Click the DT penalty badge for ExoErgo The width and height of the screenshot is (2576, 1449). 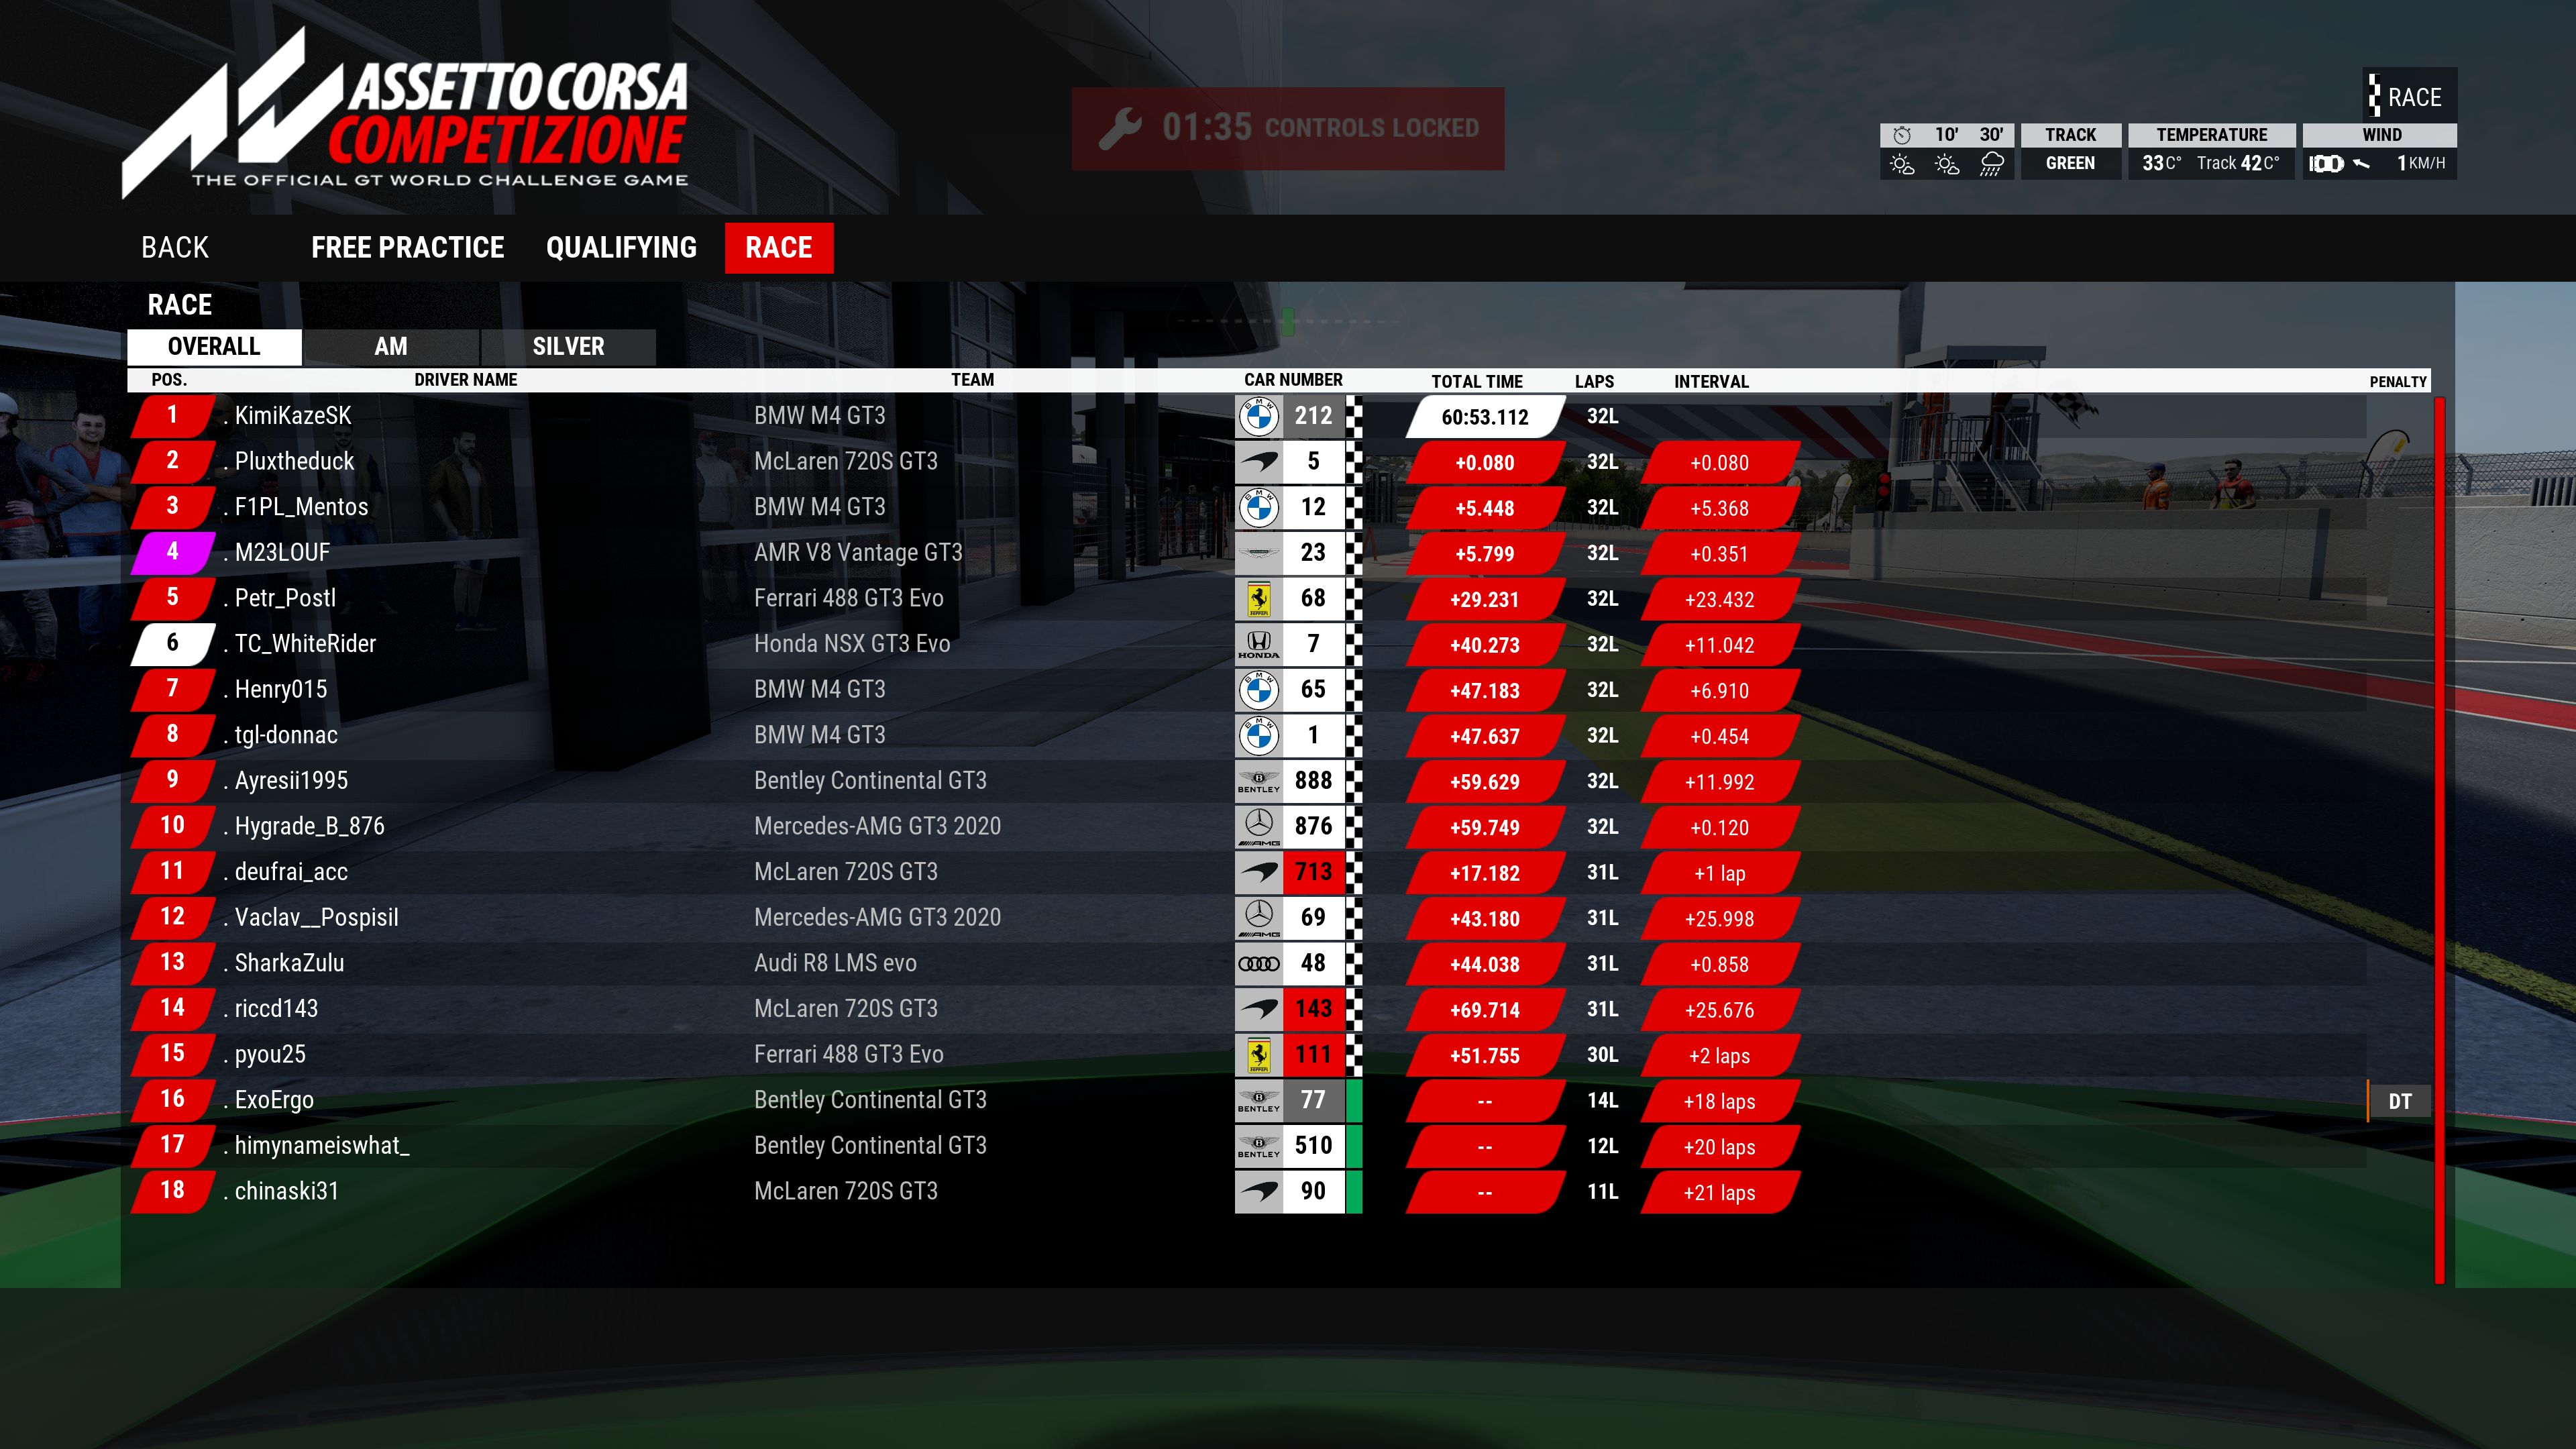2399,1101
